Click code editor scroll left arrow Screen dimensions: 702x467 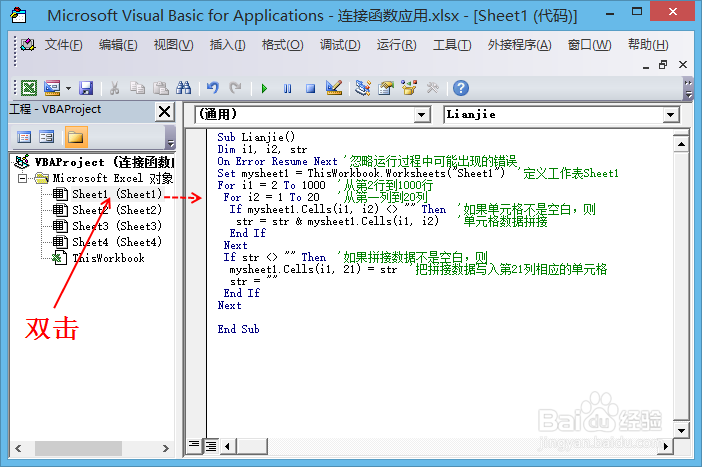pos(228,446)
